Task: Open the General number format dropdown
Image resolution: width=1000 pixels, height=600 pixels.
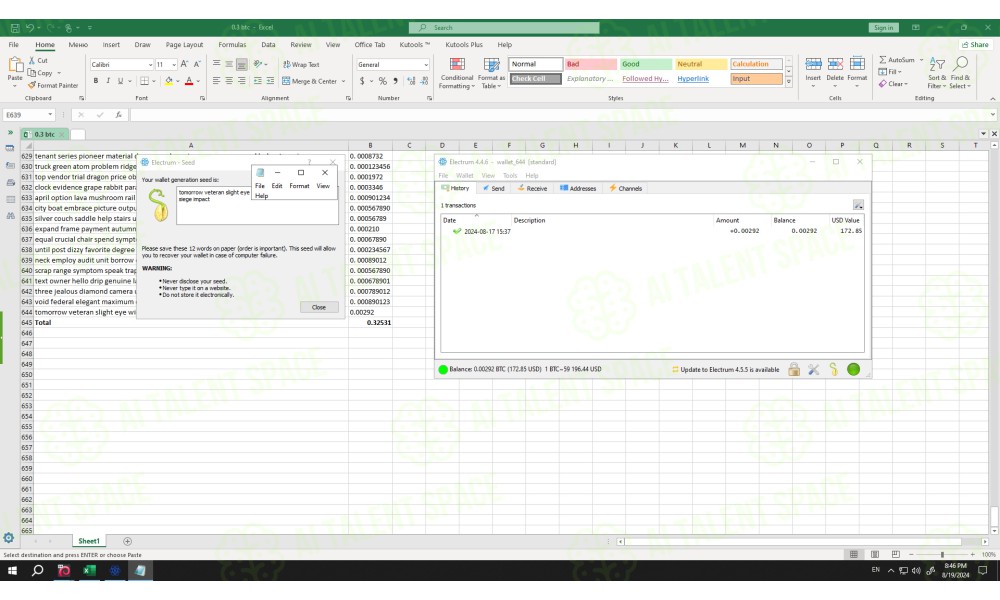Action: (x=425, y=64)
